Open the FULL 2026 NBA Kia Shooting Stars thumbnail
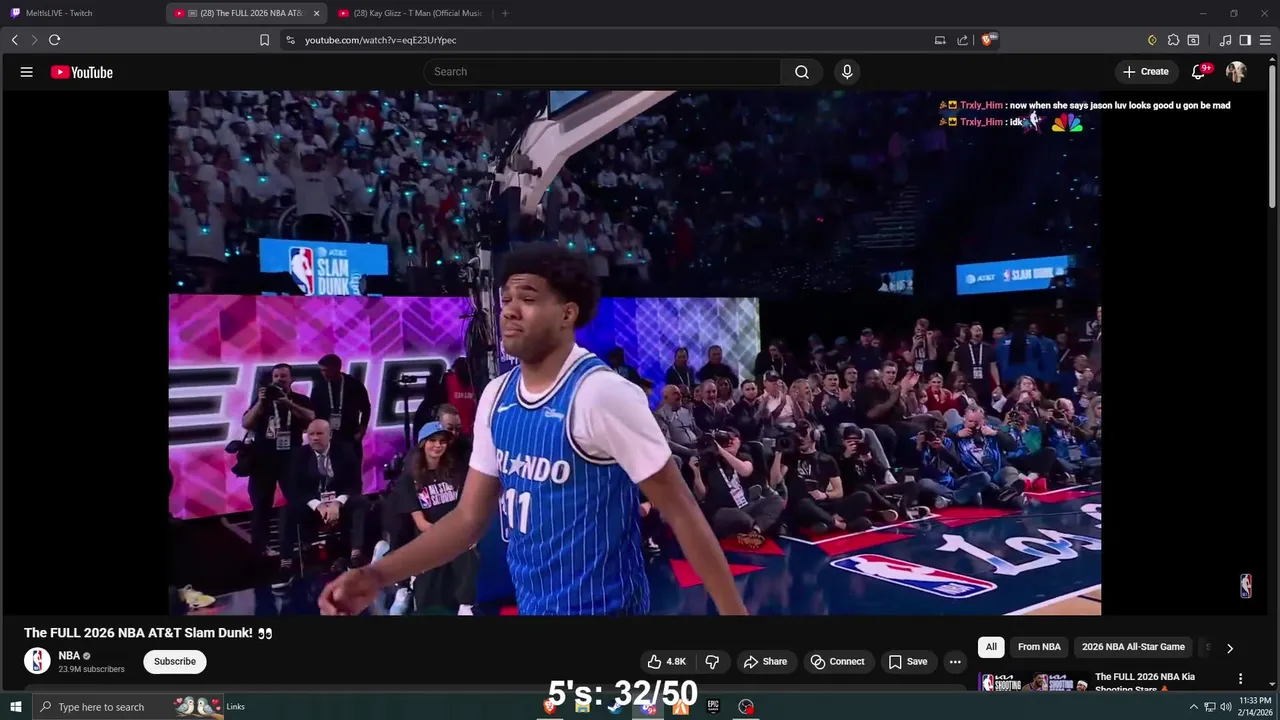 pos(1033,683)
